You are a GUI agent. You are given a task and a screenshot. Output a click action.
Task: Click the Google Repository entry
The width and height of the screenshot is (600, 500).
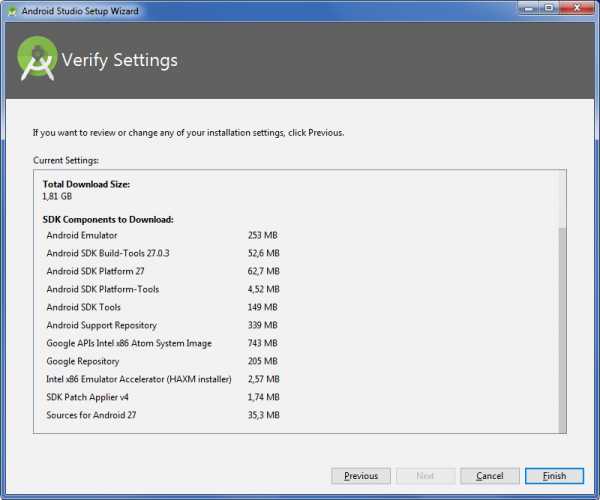(x=82, y=361)
